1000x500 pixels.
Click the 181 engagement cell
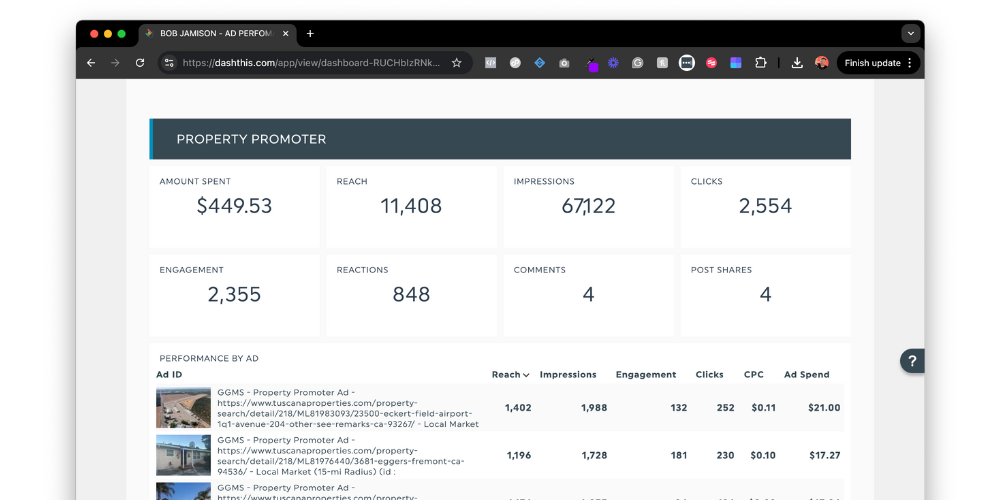(x=679, y=455)
